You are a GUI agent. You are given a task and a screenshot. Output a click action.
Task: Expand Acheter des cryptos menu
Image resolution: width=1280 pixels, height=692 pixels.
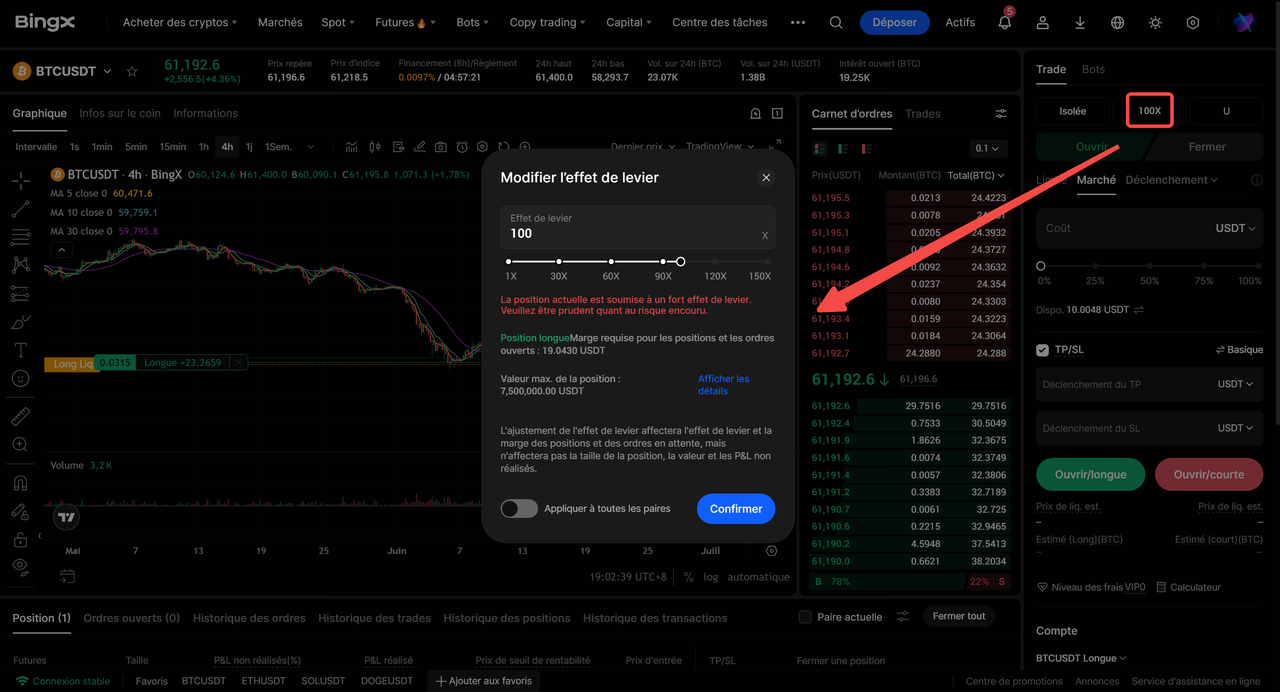[180, 22]
